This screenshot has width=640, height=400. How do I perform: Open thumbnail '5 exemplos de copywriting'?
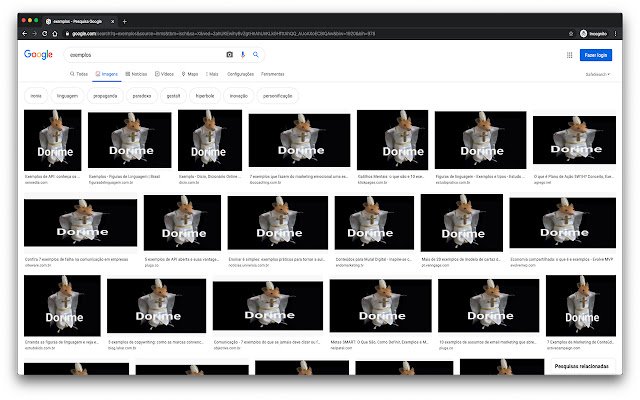click(x=156, y=306)
